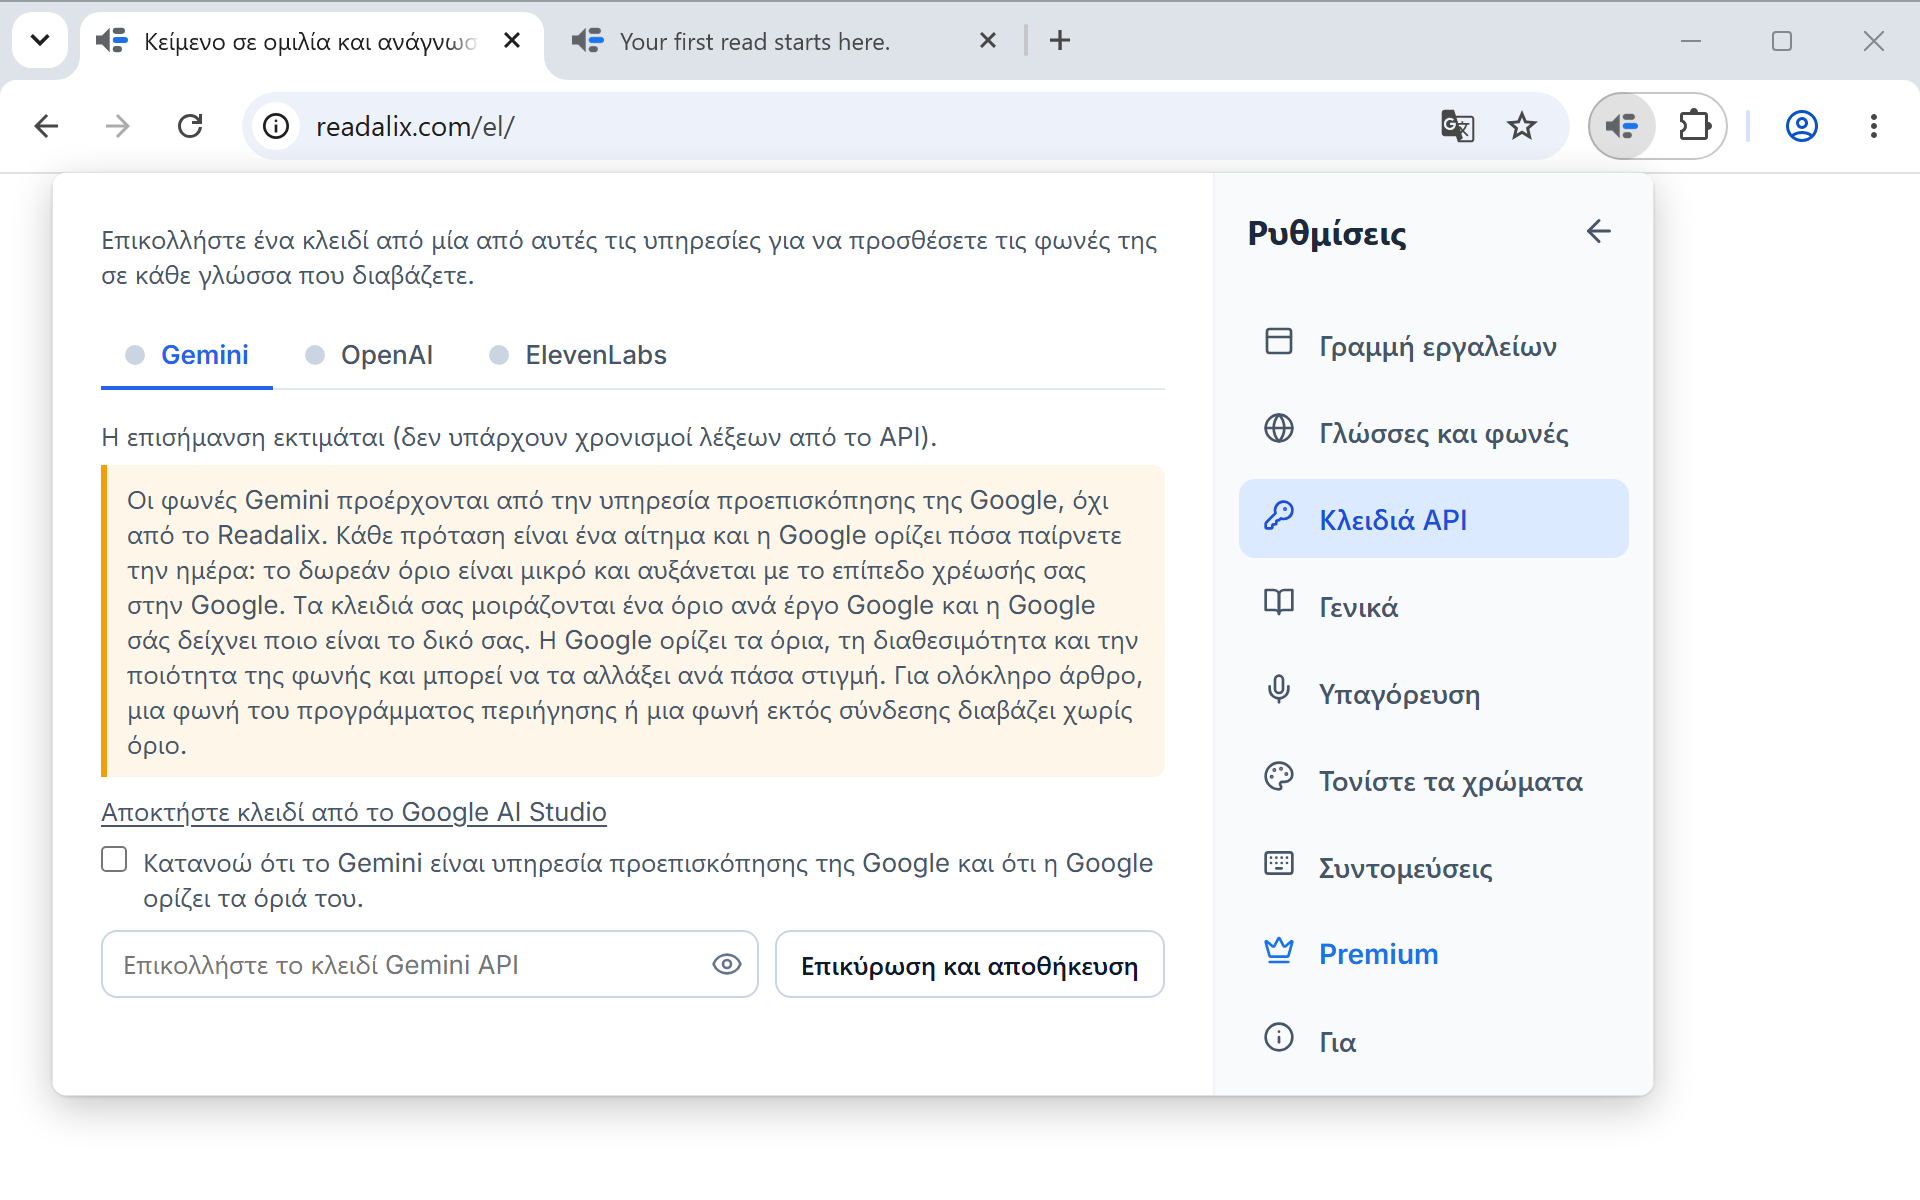Go back with the browser back arrow
Image resolution: width=1920 pixels, height=1200 pixels.
click(x=46, y=126)
